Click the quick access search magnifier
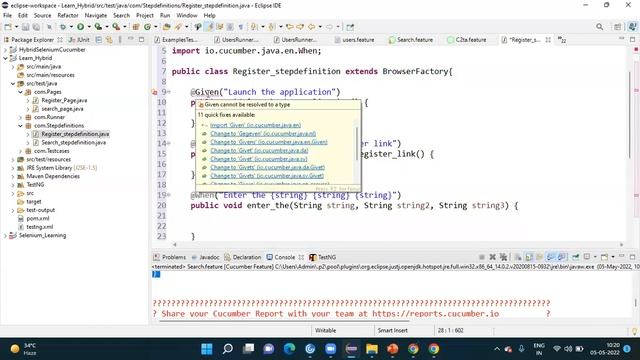 [x=599, y=27]
